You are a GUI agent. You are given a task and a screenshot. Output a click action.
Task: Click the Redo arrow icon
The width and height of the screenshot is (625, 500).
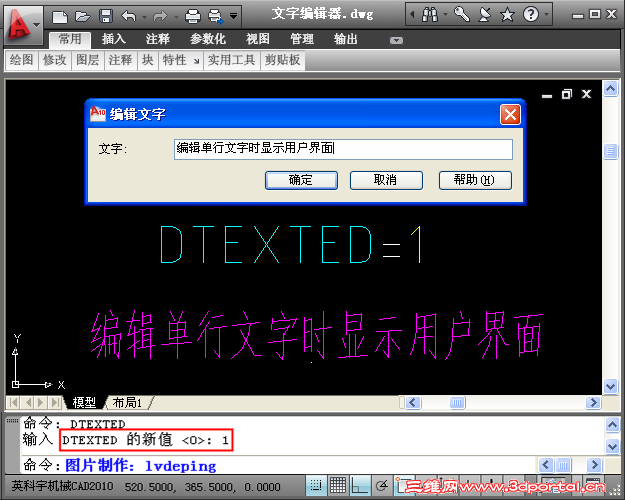pos(160,16)
